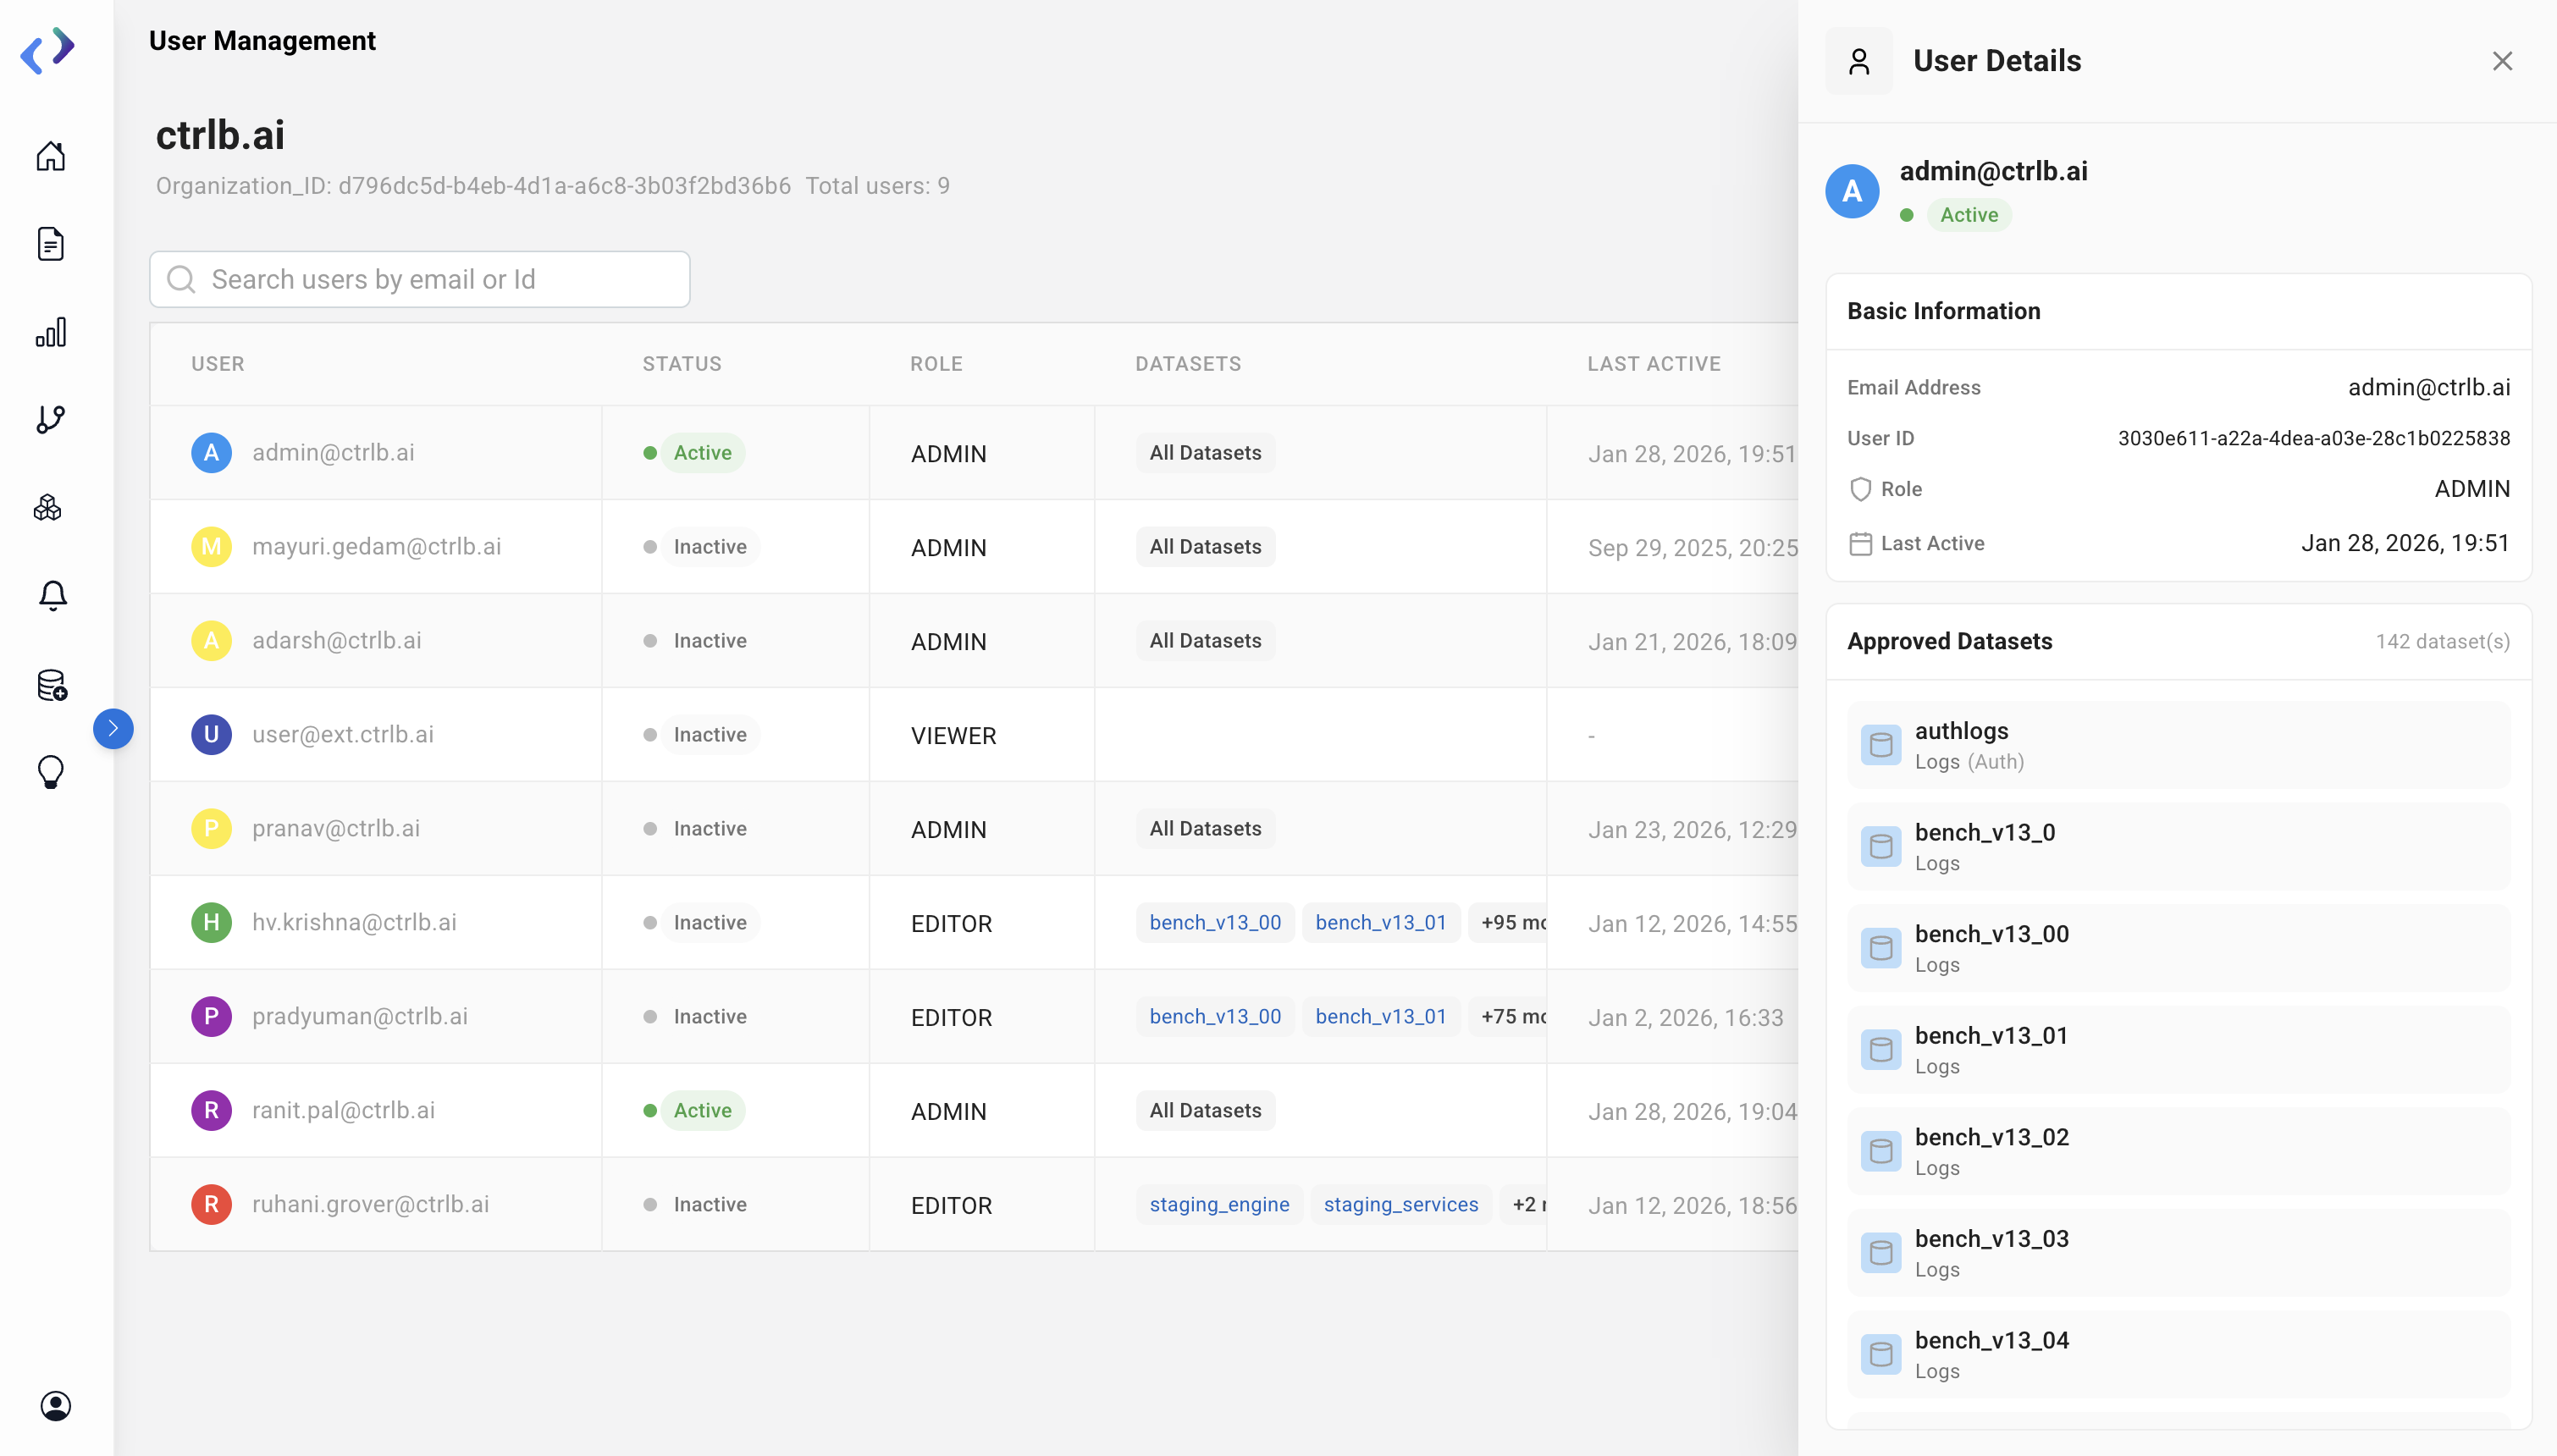Click the user profile icon at bottom

[55, 1406]
